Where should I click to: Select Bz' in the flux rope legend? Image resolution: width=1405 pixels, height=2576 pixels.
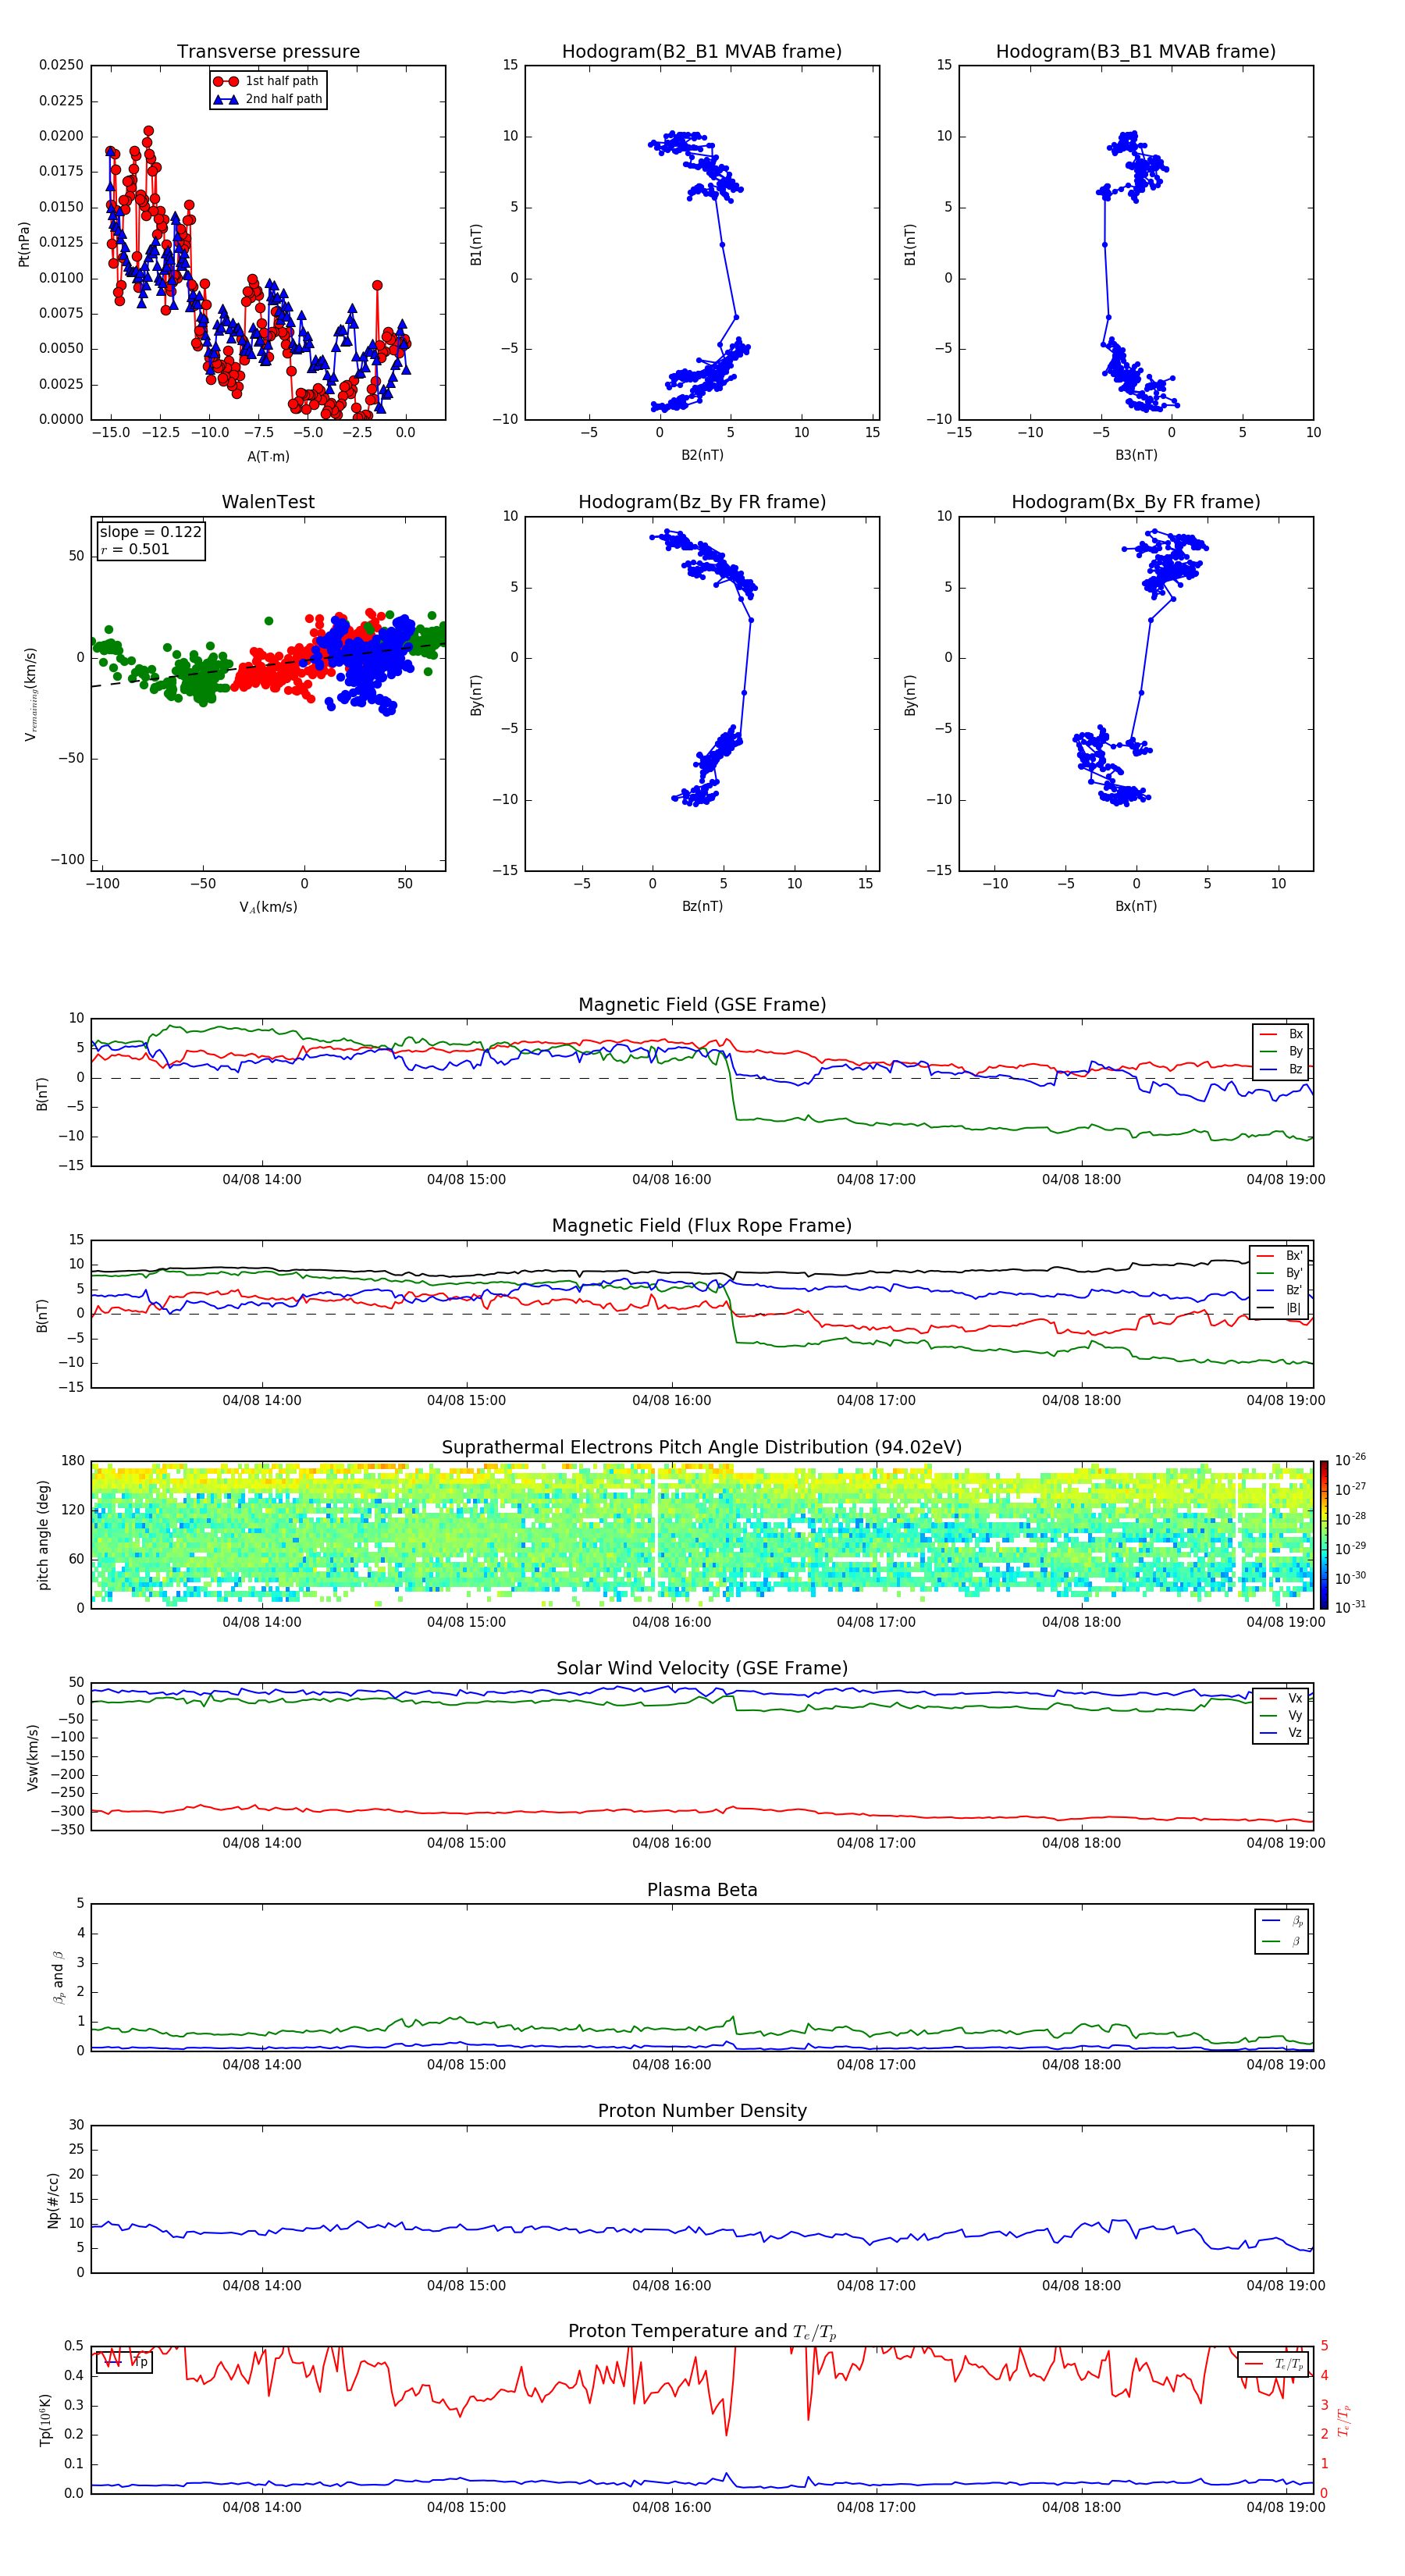point(1280,1290)
